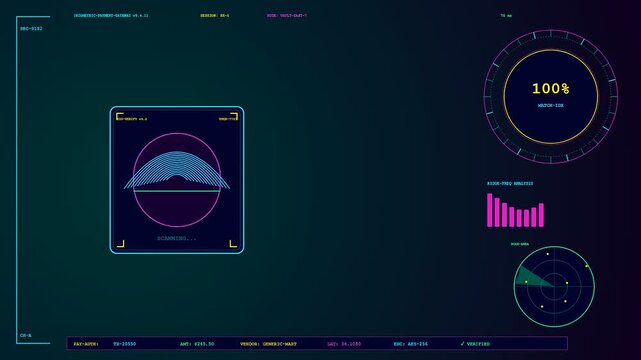Image resolution: width=641 pixels, height=360 pixels.
Task: Click the SCANNING... status text
Action: point(177,238)
